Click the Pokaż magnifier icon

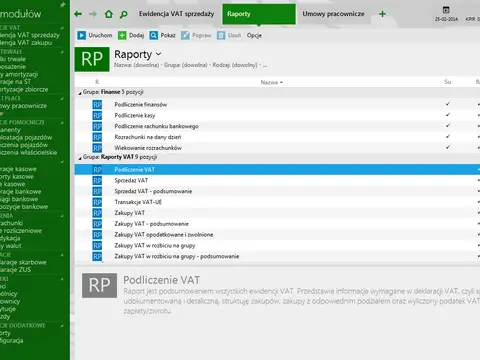(153, 35)
